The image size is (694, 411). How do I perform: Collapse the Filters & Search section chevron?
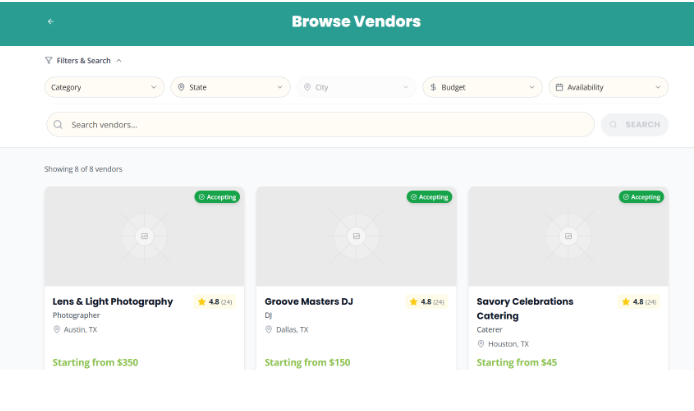click(119, 61)
